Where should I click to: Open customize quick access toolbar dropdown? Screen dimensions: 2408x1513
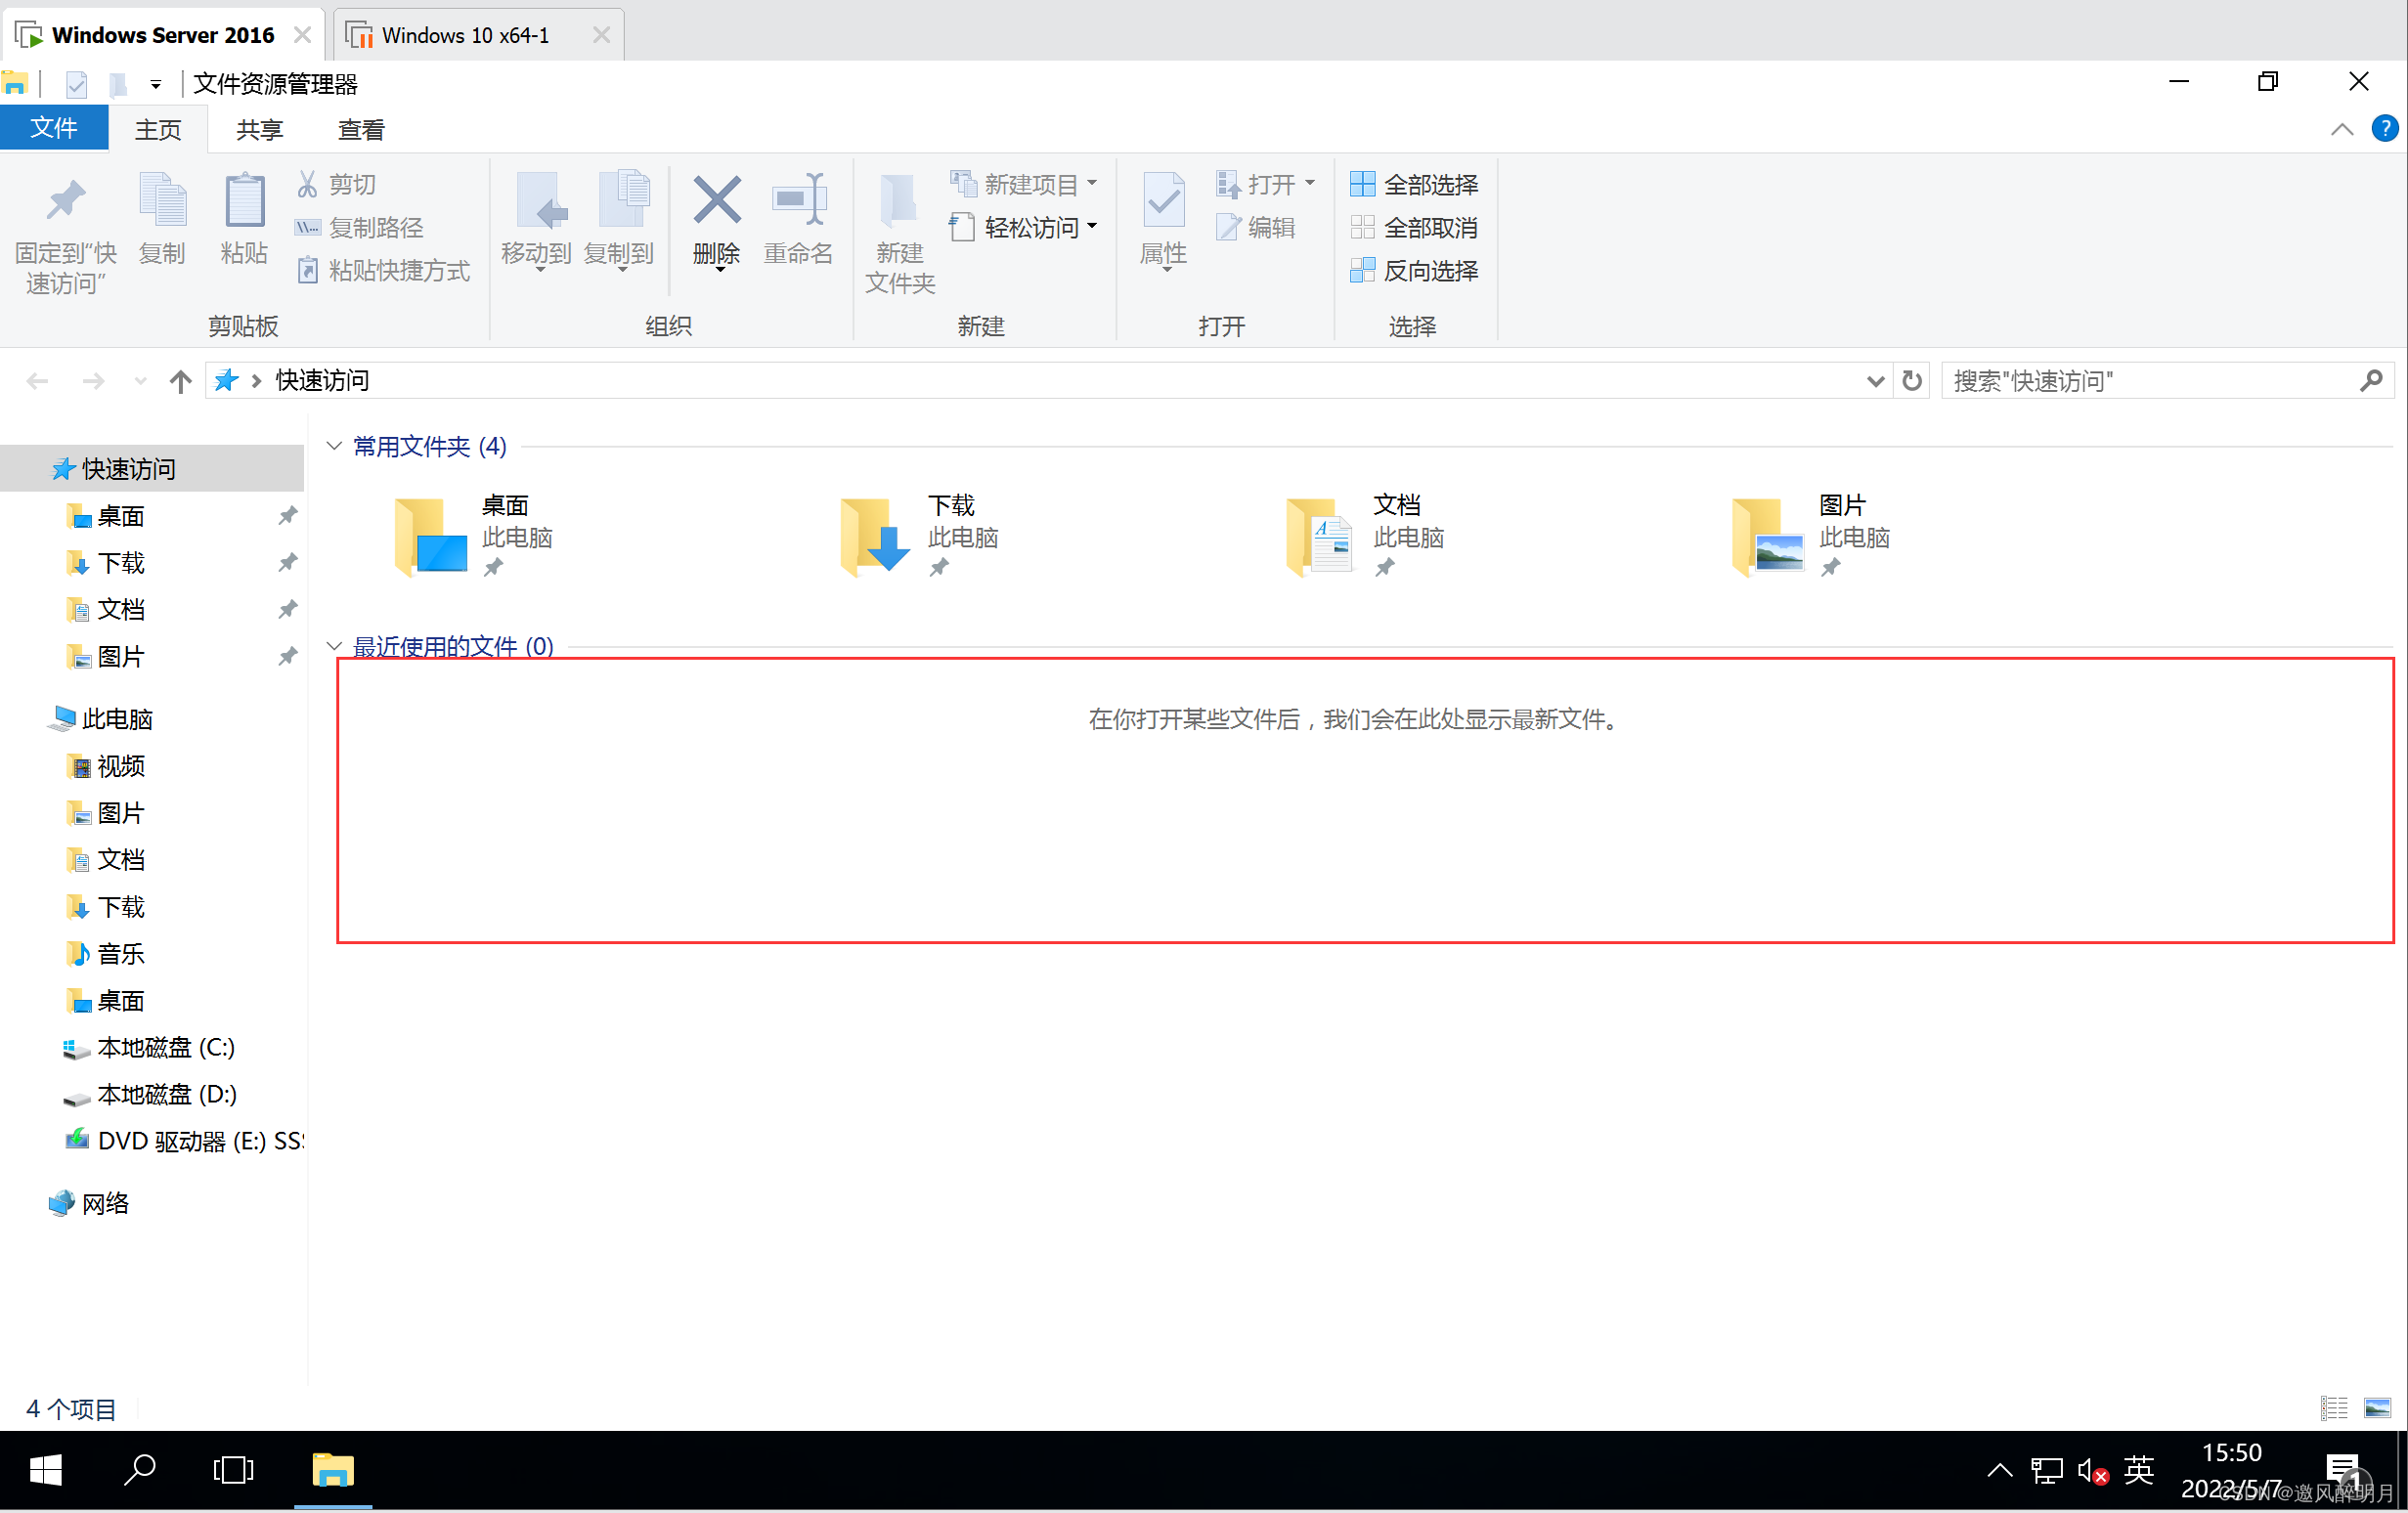pyautogui.click(x=156, y=85)
